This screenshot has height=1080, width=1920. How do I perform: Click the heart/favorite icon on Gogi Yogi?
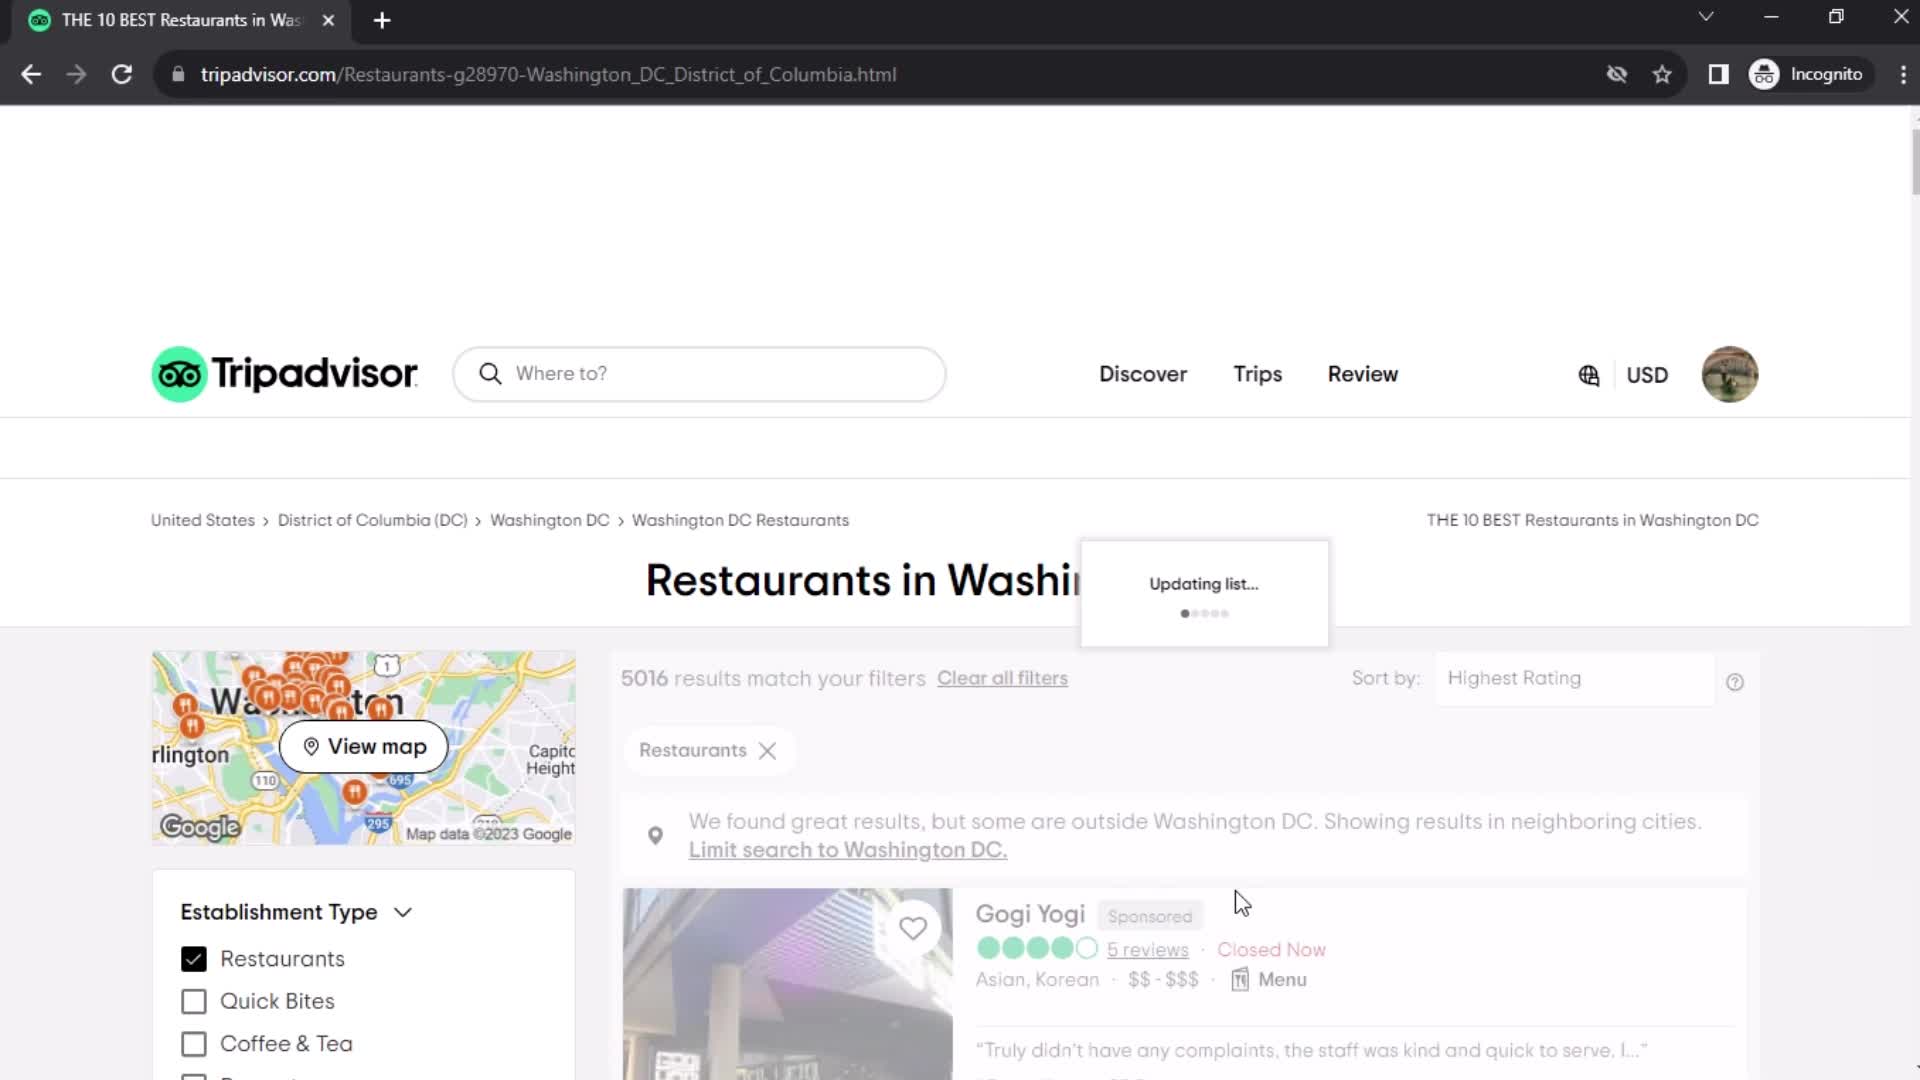pos(914,927)
